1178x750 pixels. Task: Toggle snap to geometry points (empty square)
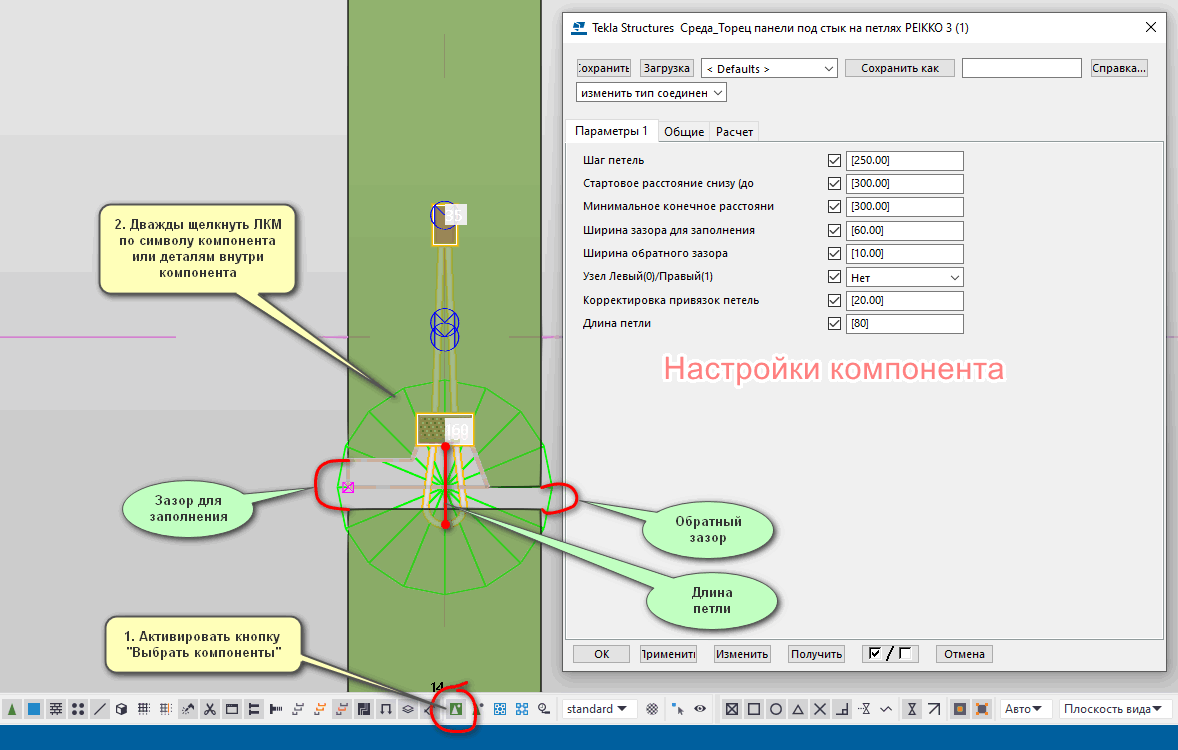[754, 709]
